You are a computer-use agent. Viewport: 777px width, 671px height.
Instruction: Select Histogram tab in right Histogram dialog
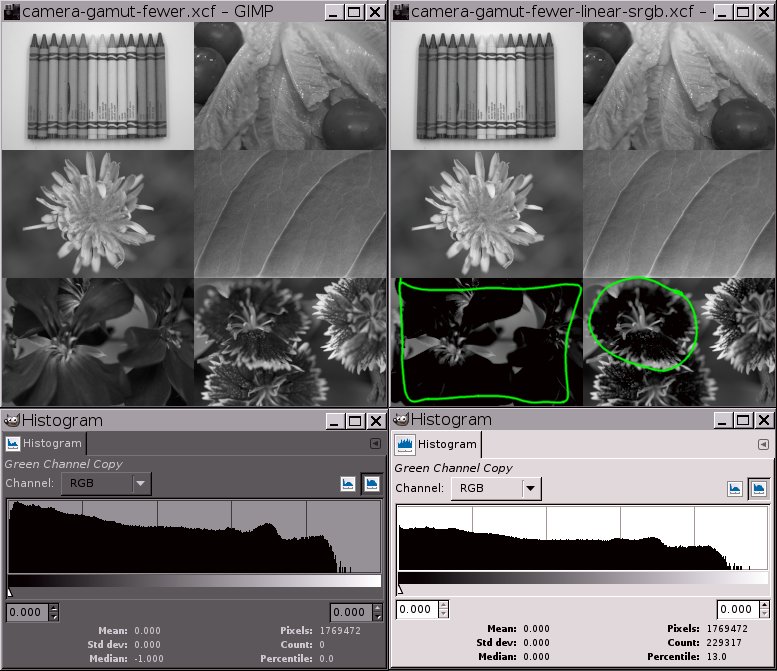click(x=437, y=444)
